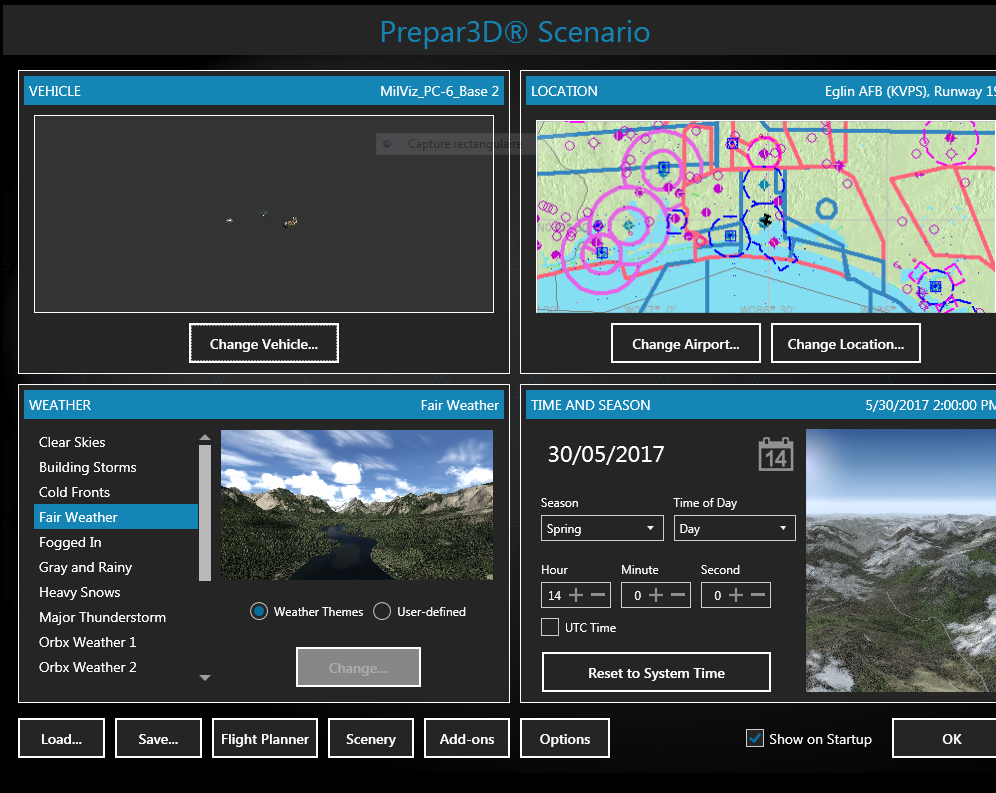Decrease the Second value with minus
This screenshot has width=996, height=793.
click(x=758, y=595)
